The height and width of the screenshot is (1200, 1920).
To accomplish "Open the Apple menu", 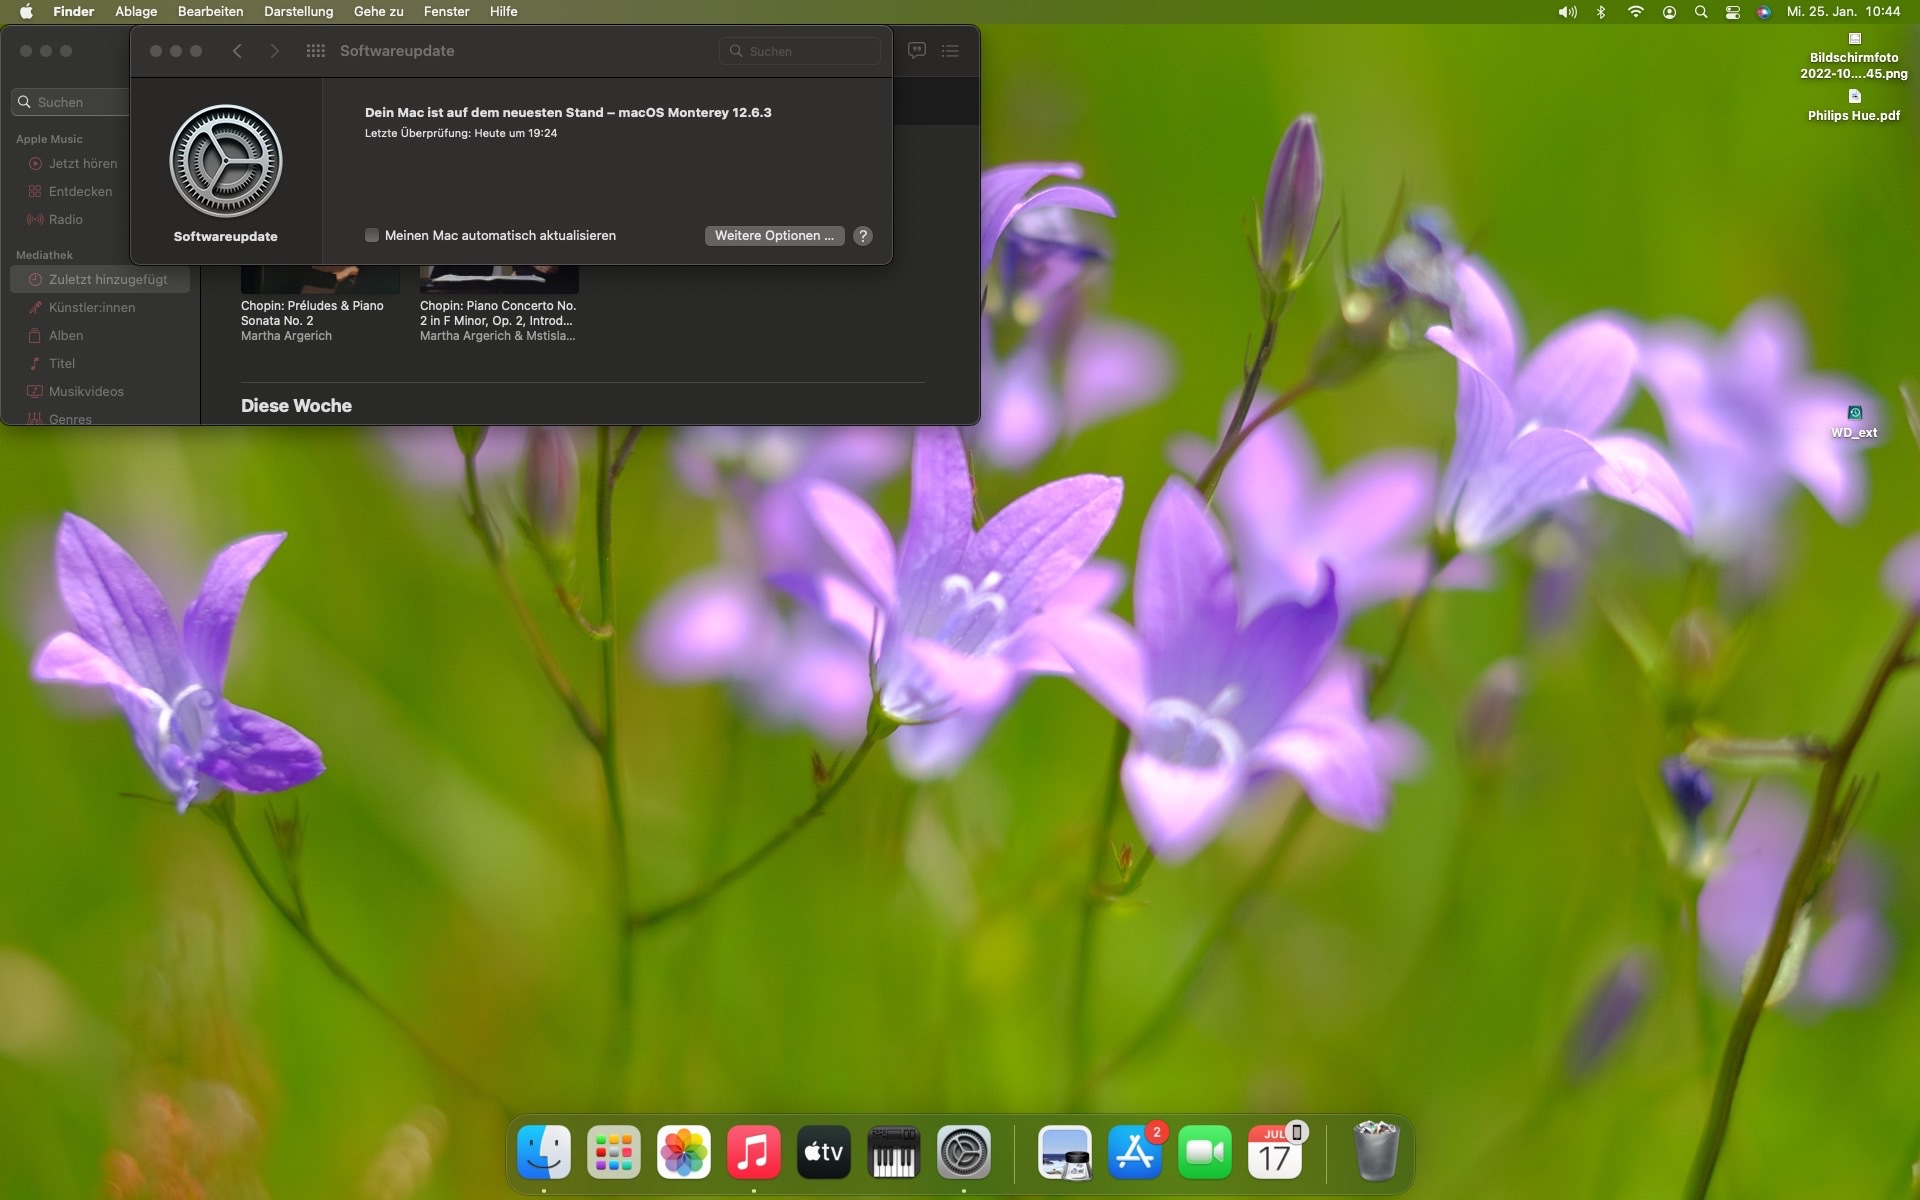I will click(x=26, y=12).
